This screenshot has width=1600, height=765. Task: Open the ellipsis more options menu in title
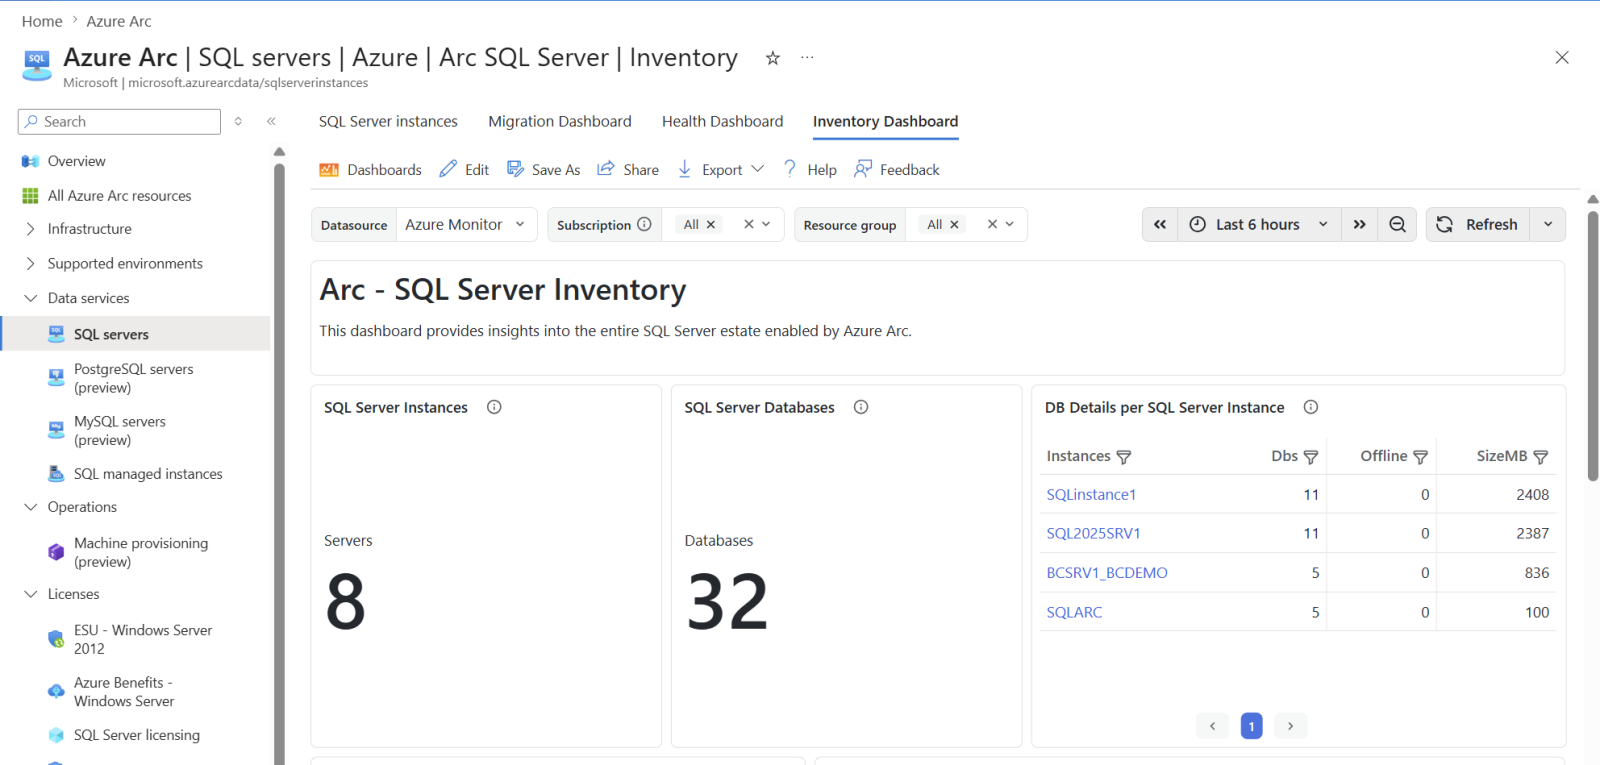807,58
